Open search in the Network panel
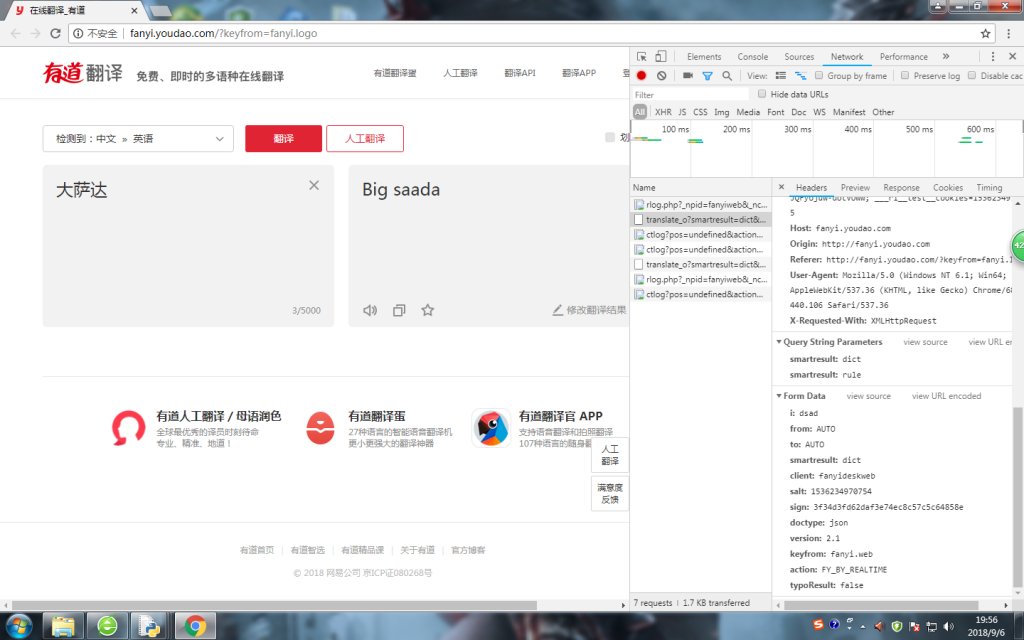 pos(727,76)
